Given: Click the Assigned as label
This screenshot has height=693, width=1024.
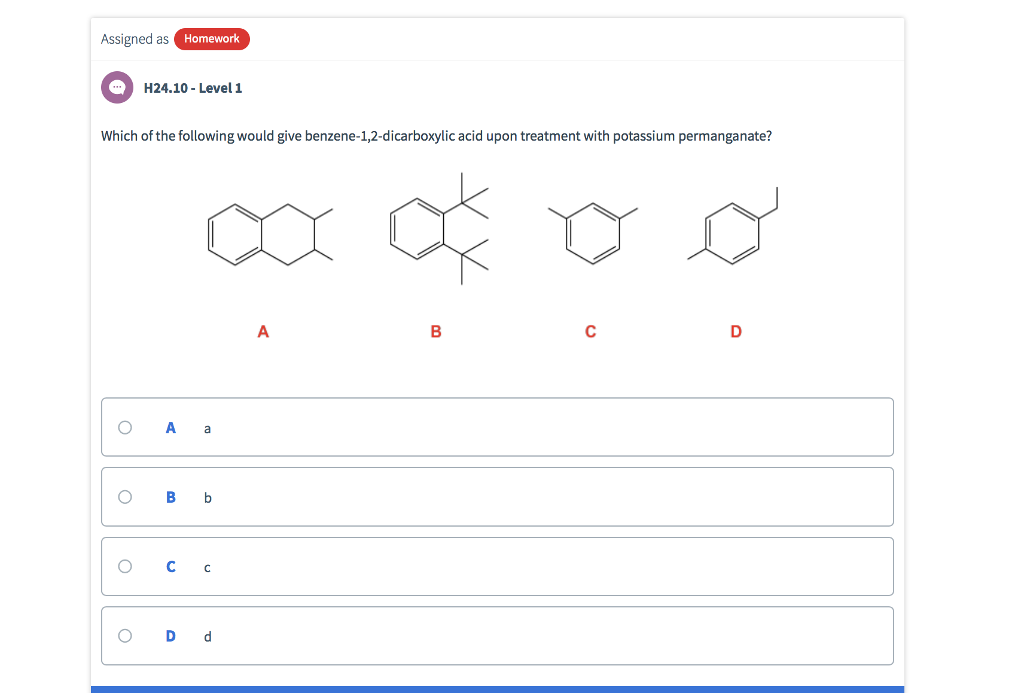Looking at the screenshot, I should tap(134, 39).
